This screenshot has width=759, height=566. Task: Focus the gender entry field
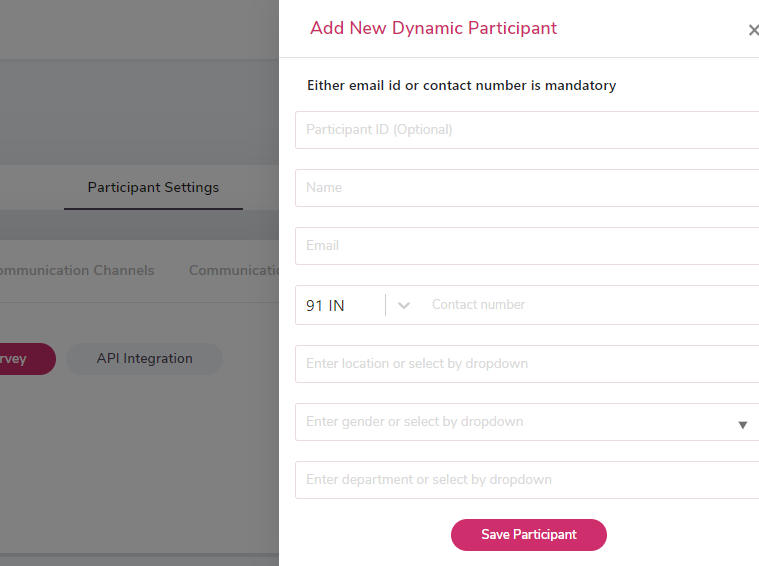tap(510, 422)
